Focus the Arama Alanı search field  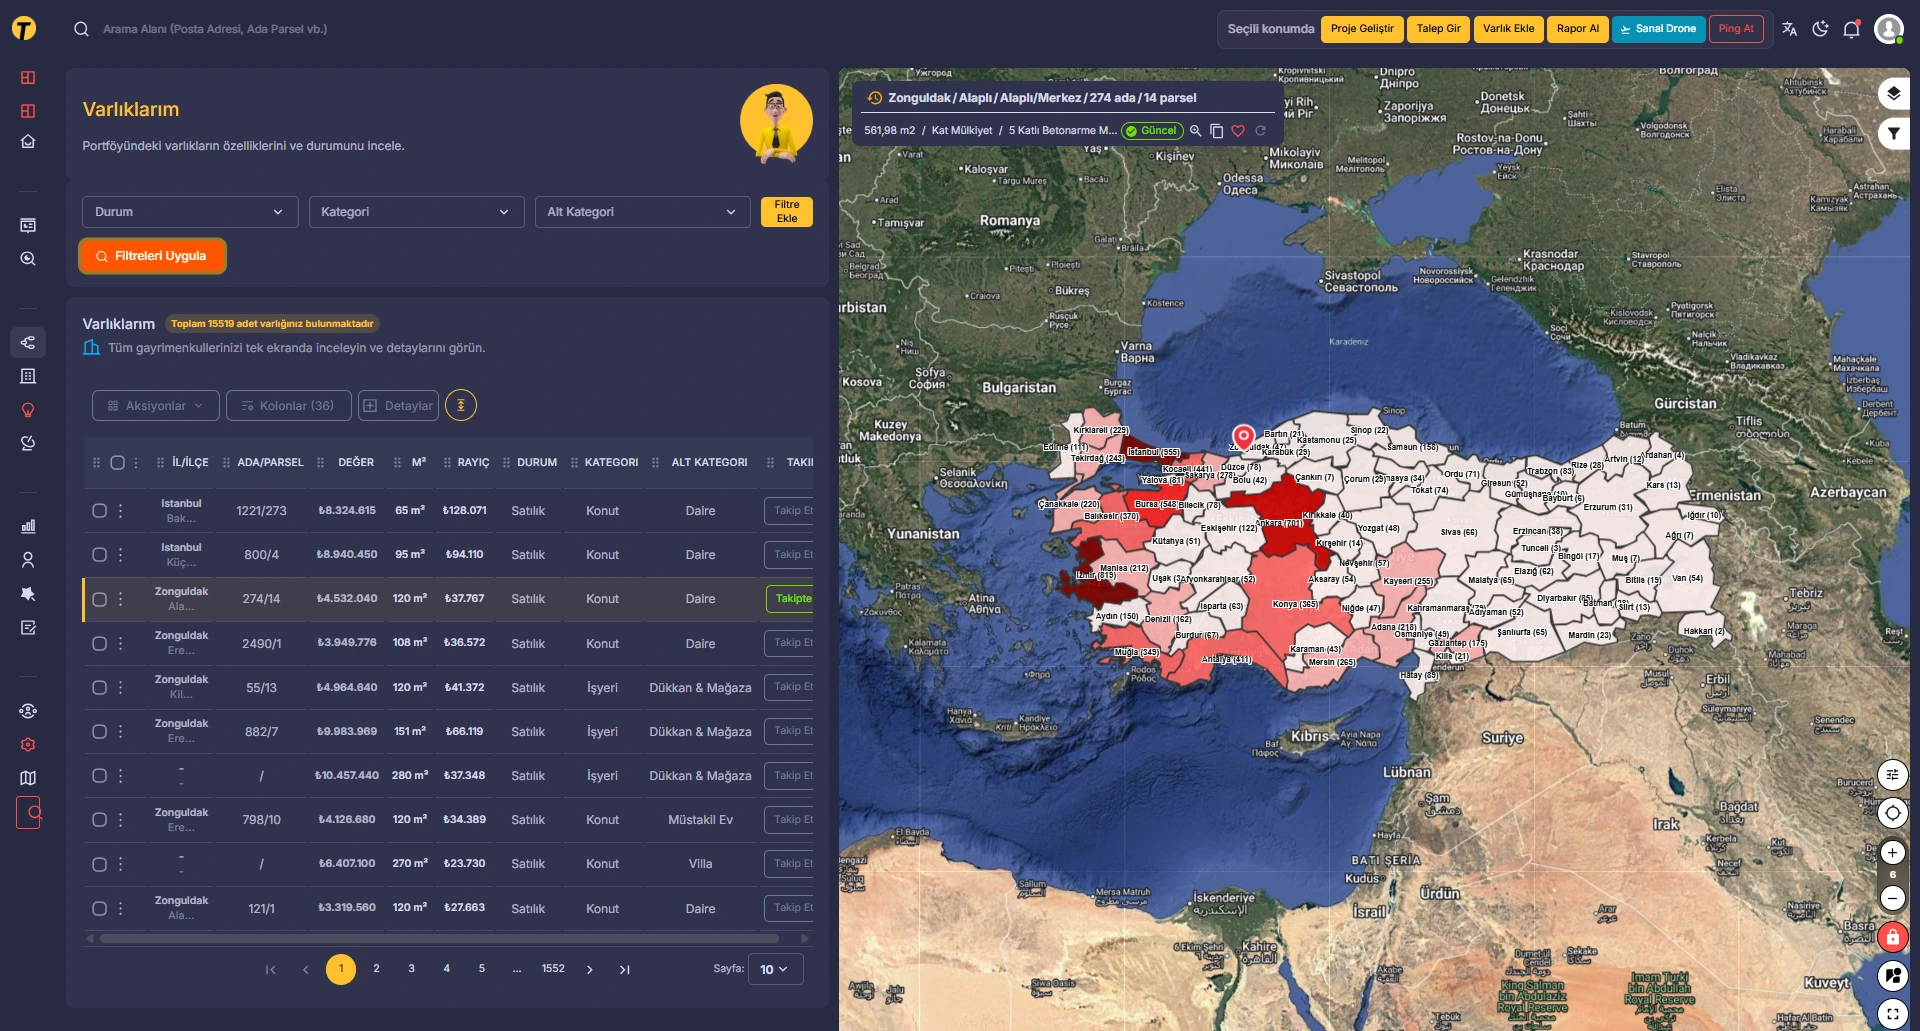(x=215, y=29)
